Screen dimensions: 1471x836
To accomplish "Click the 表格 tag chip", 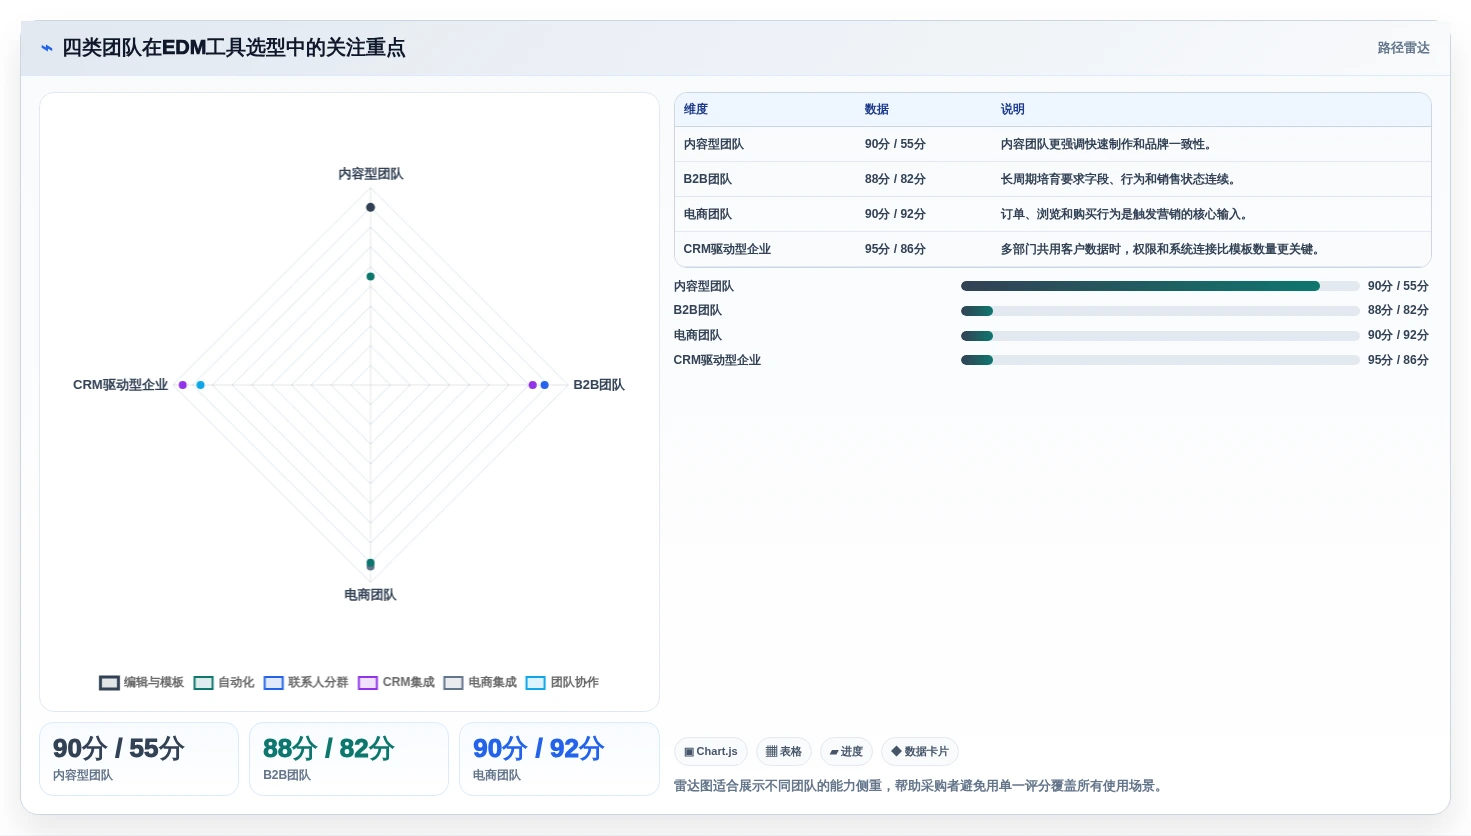I will pos(784,751).
